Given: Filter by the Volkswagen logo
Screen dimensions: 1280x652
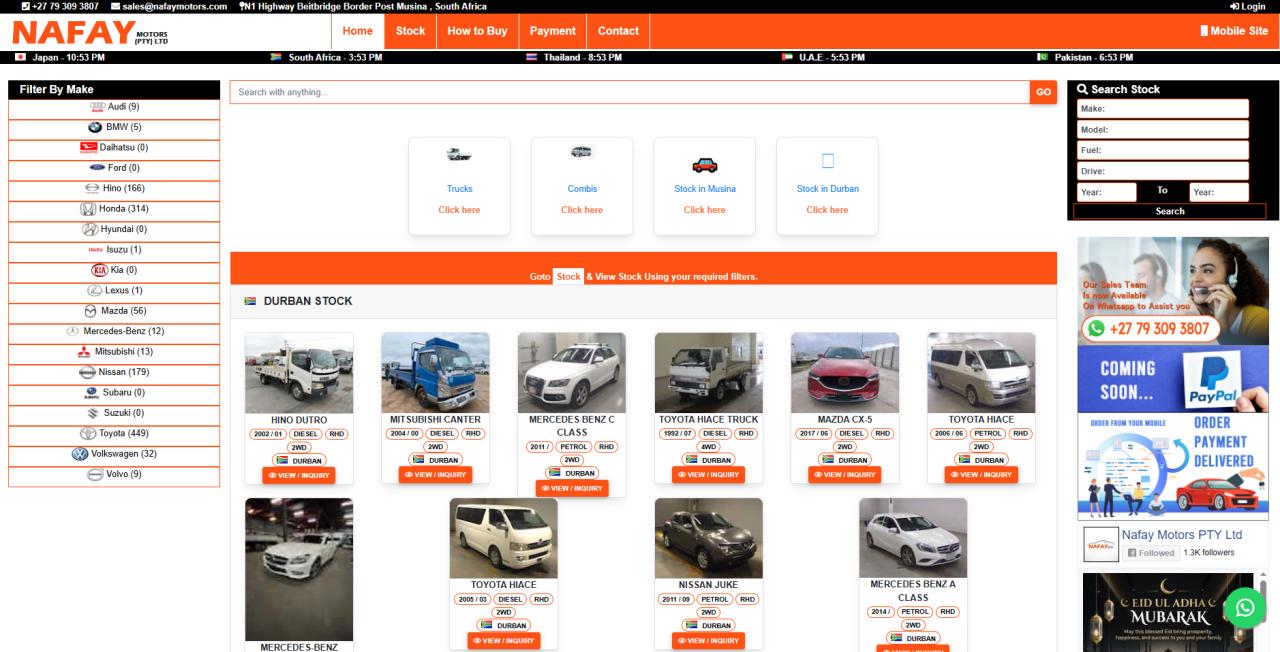Looking at the screenshot, I should pyautogui.click(x=80, y=454).
